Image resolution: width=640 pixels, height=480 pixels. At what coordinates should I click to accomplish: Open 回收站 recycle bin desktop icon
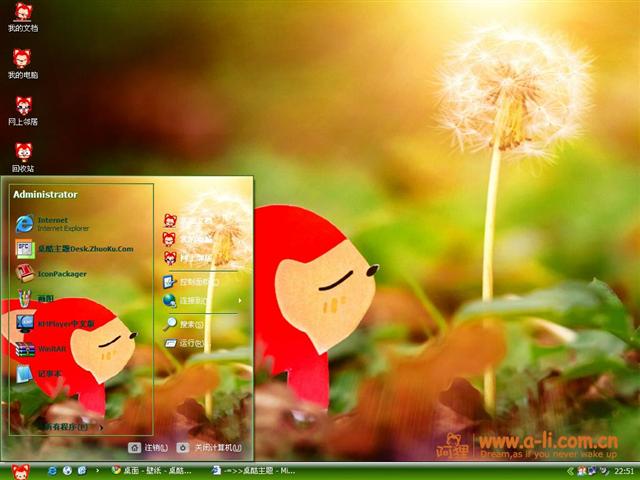coord(23,157)
